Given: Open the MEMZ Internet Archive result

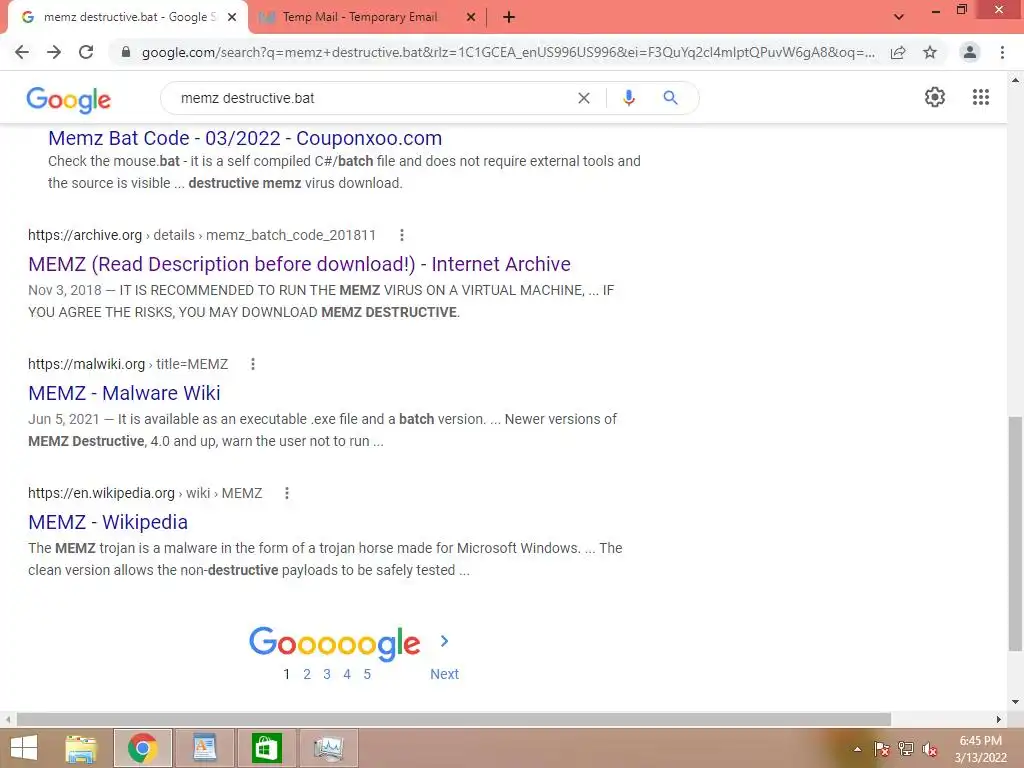Looking at the screenshot, I should [299, 264].
